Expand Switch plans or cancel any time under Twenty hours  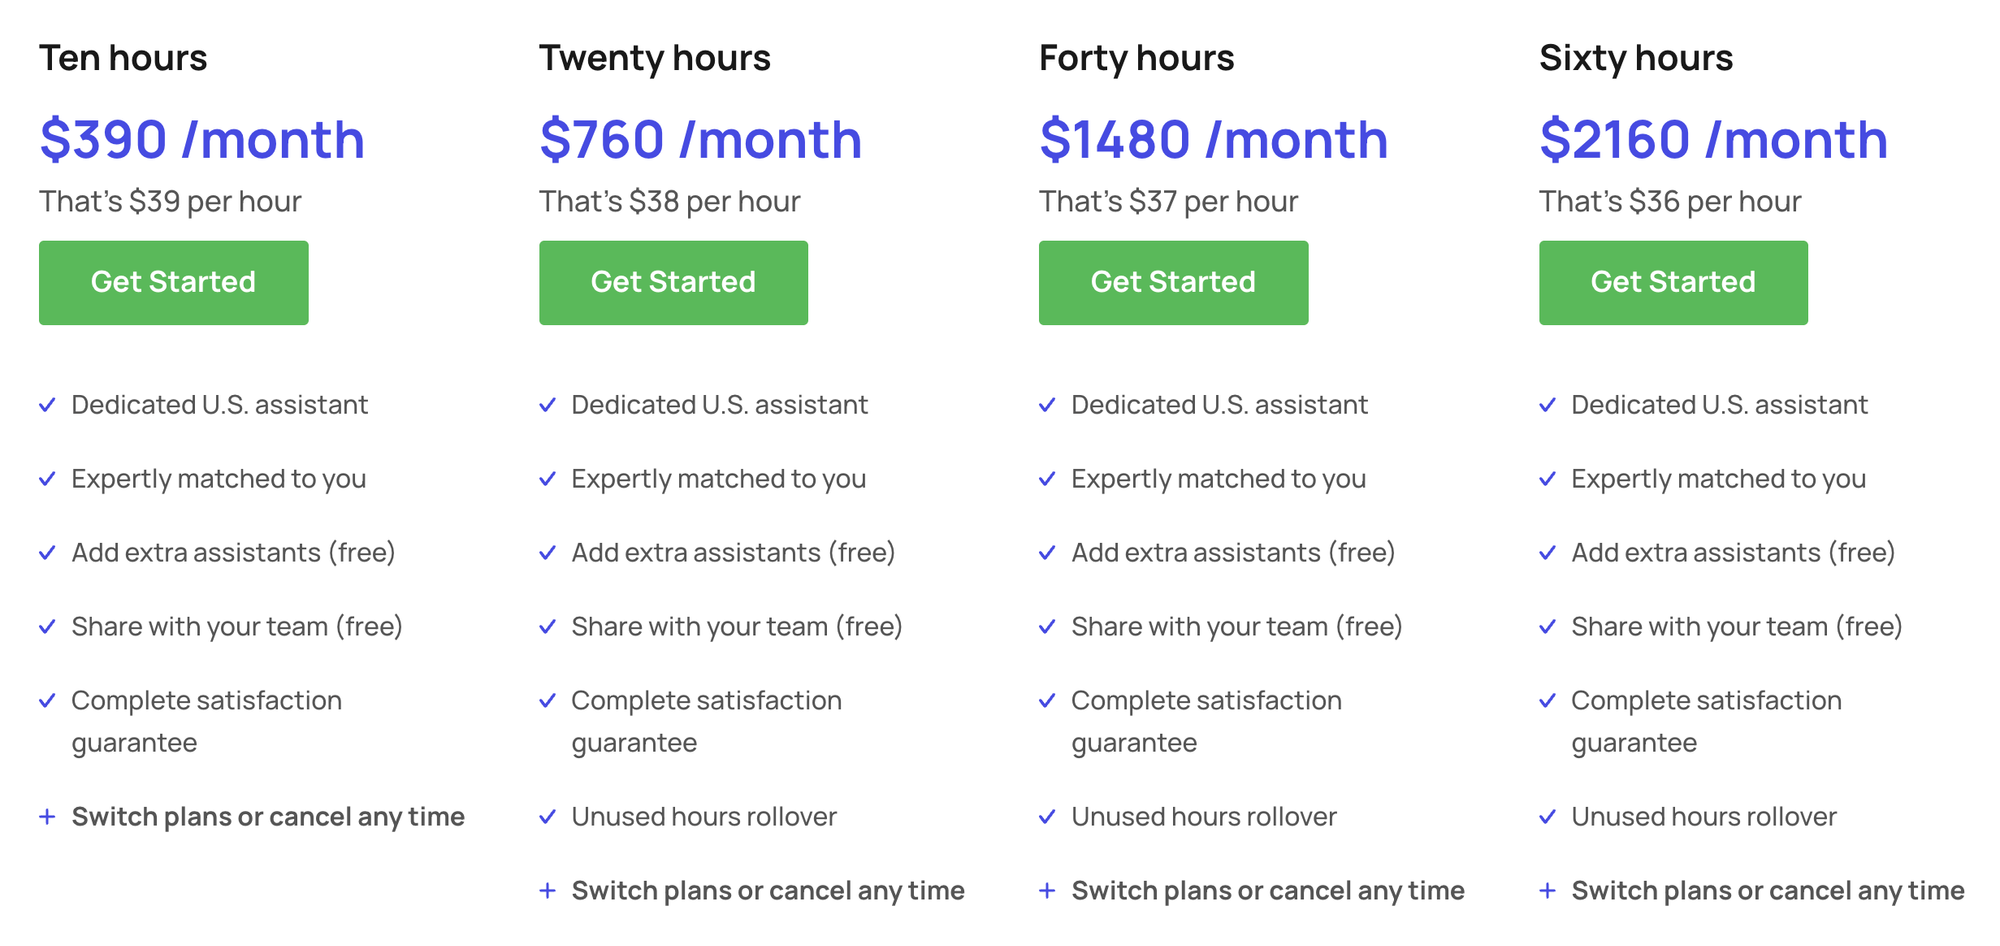point(547,890)
